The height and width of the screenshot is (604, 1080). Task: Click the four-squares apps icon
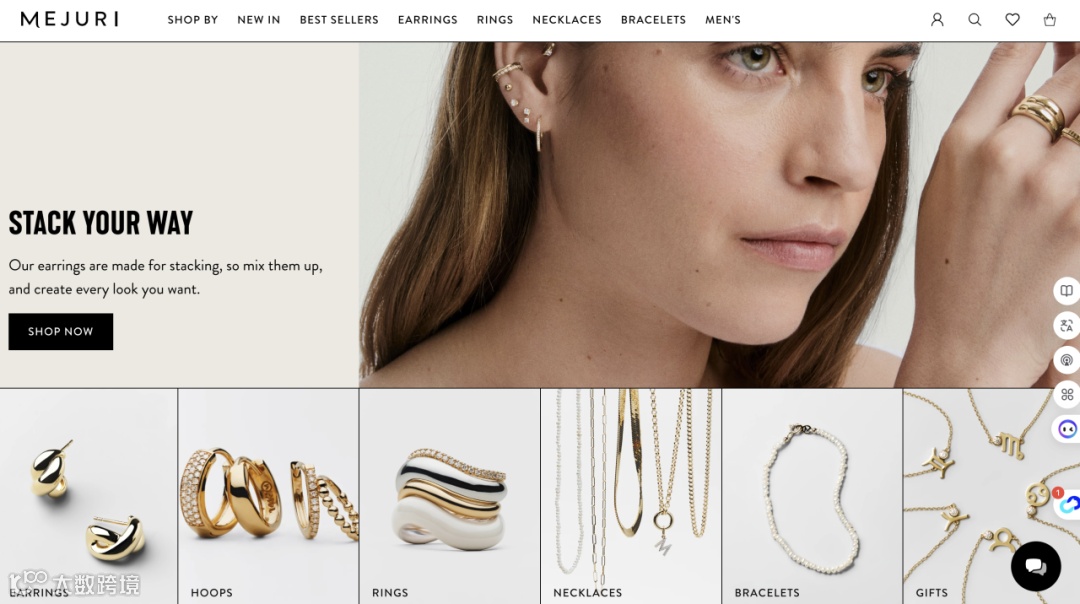(x=1066, y=395)
